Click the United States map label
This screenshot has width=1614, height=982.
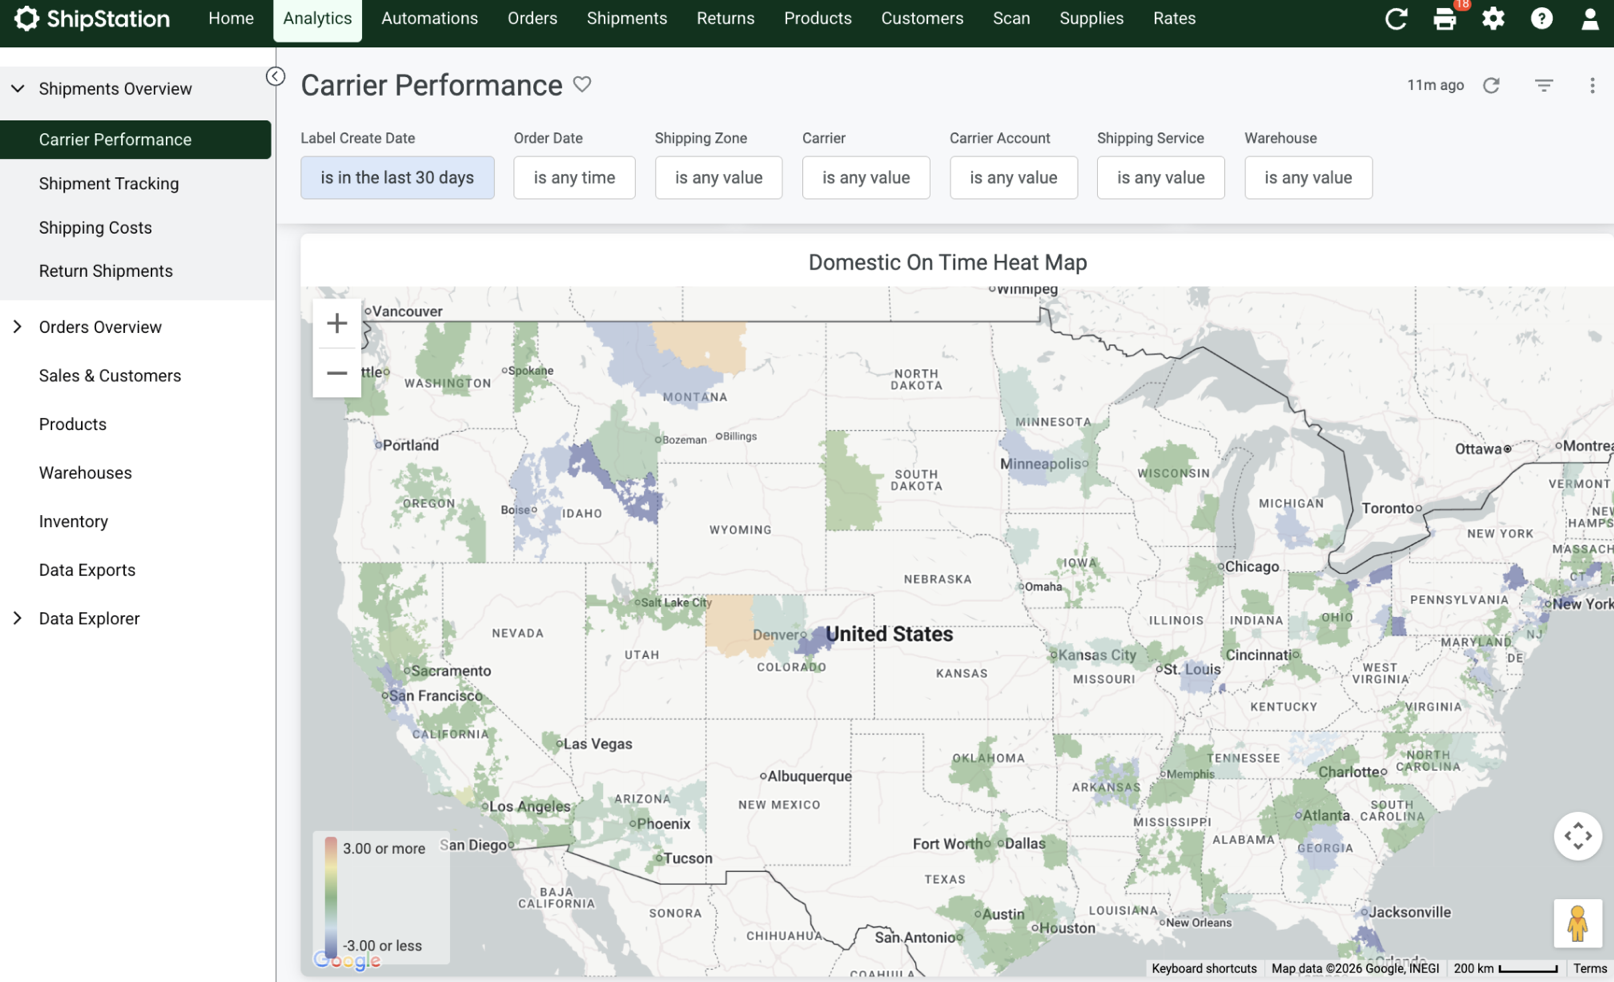click(x=889, y=634)
